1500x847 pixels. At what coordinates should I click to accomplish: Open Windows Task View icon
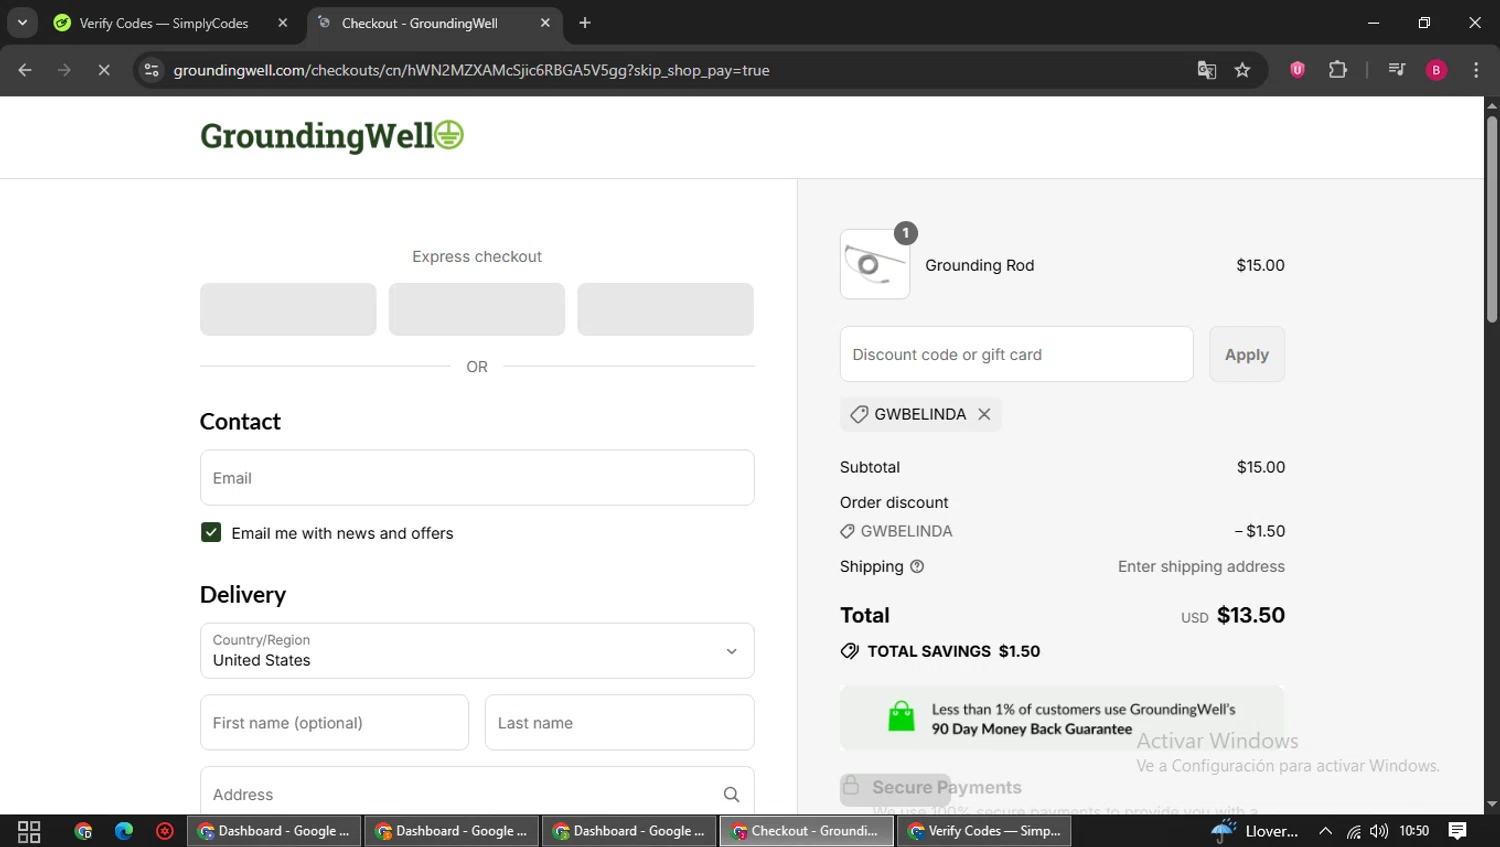click(x=29, y=831)
